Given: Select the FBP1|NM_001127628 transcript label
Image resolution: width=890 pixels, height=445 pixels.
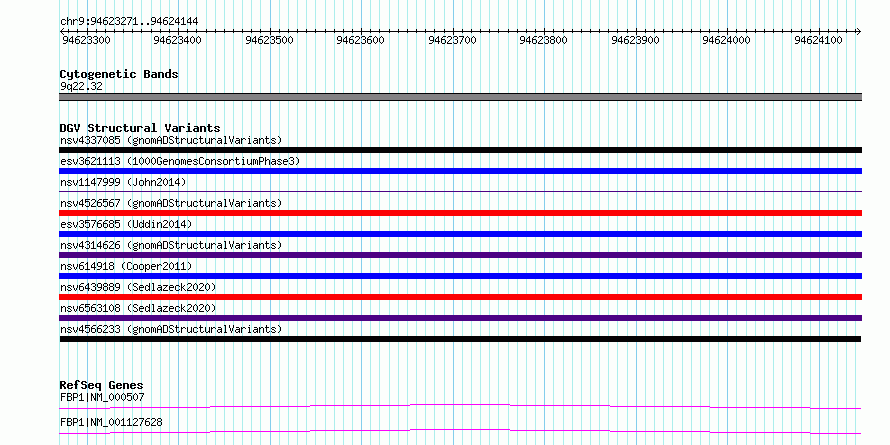Looking at the screenshot, I should point(111,422).
